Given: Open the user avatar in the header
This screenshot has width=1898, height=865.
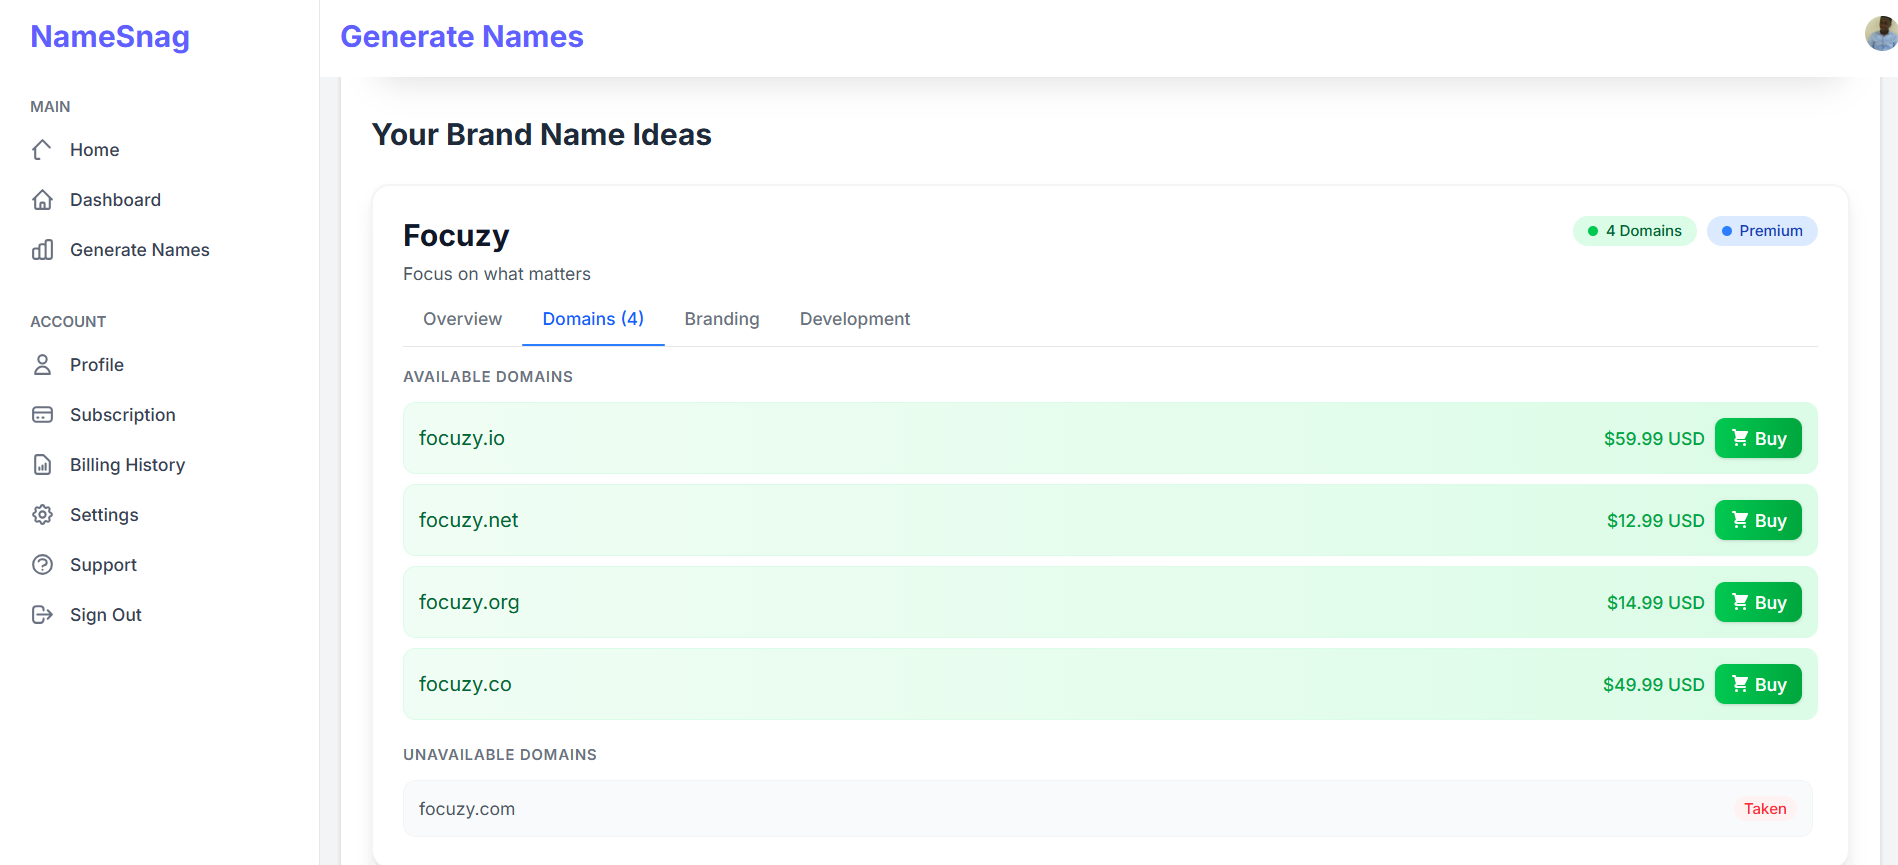Looking at the screenshot, I should click(x=1881, y=34).
